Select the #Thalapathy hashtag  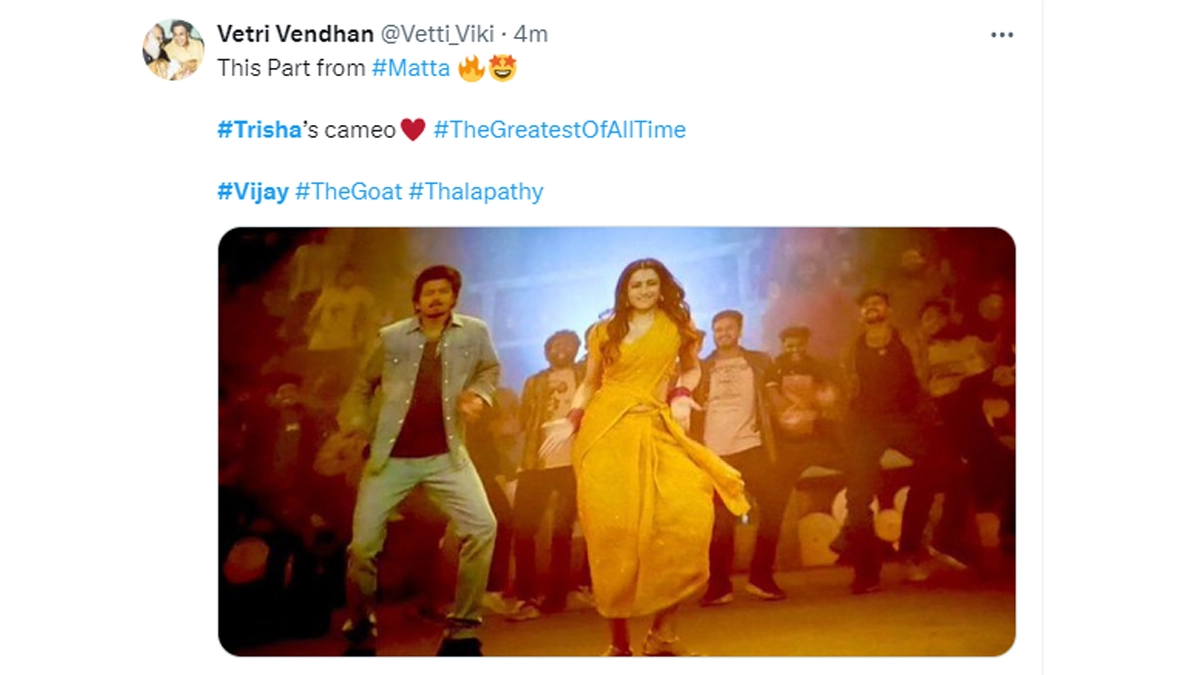(476, 191)
